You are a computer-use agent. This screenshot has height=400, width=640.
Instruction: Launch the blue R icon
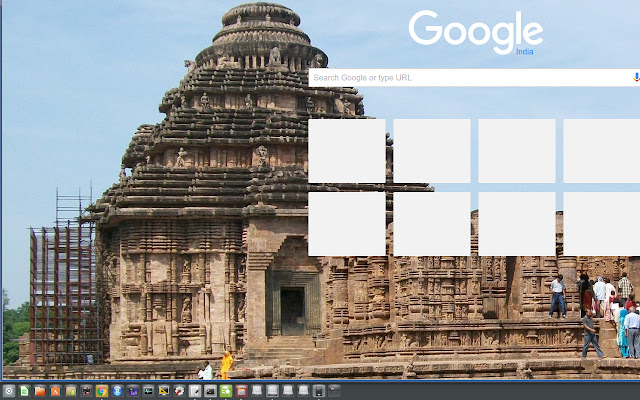point(118,391)
